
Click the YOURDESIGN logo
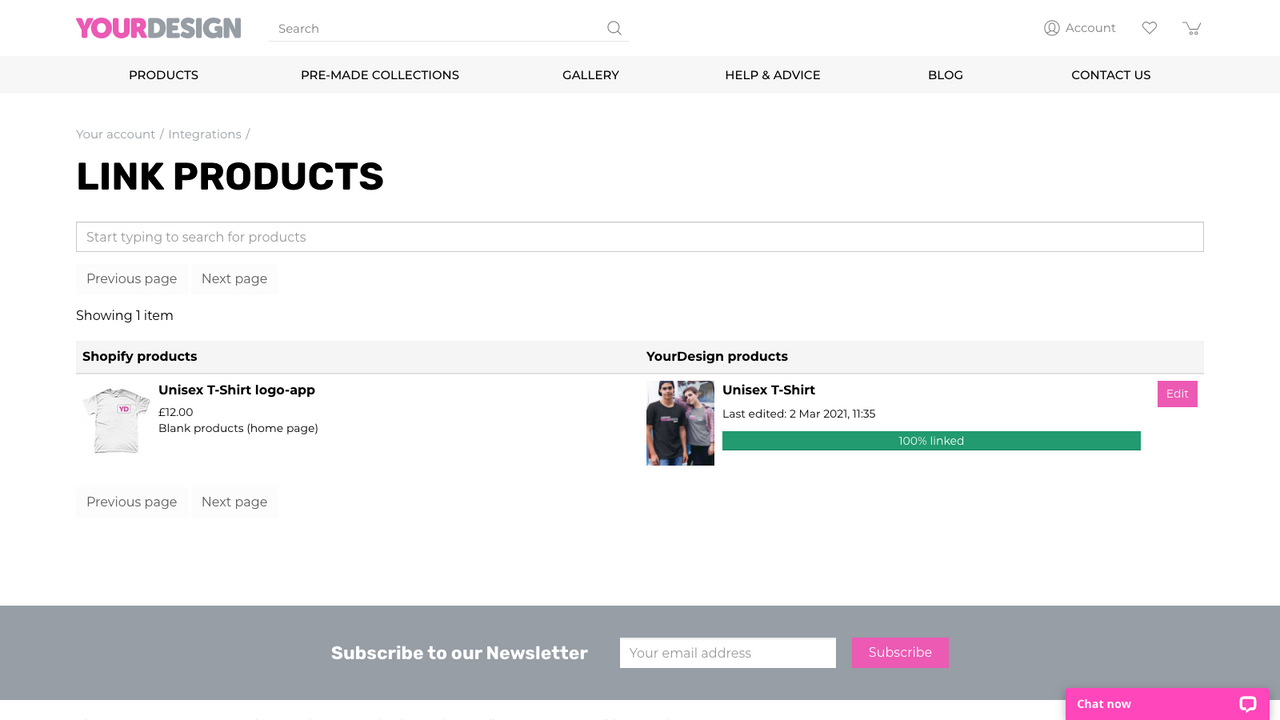[158, 28]
